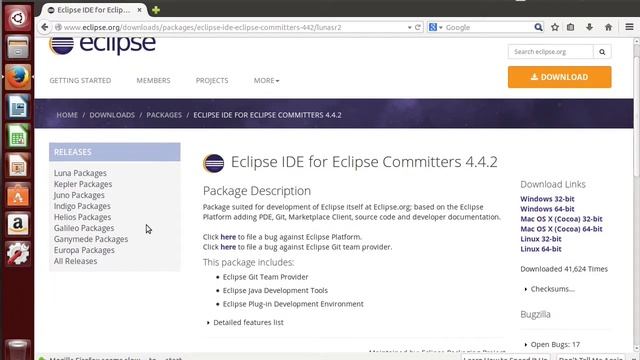This screenshot has width=640, height=360.
Task: Go back with browser back arrow
Action: pos(44,27)
